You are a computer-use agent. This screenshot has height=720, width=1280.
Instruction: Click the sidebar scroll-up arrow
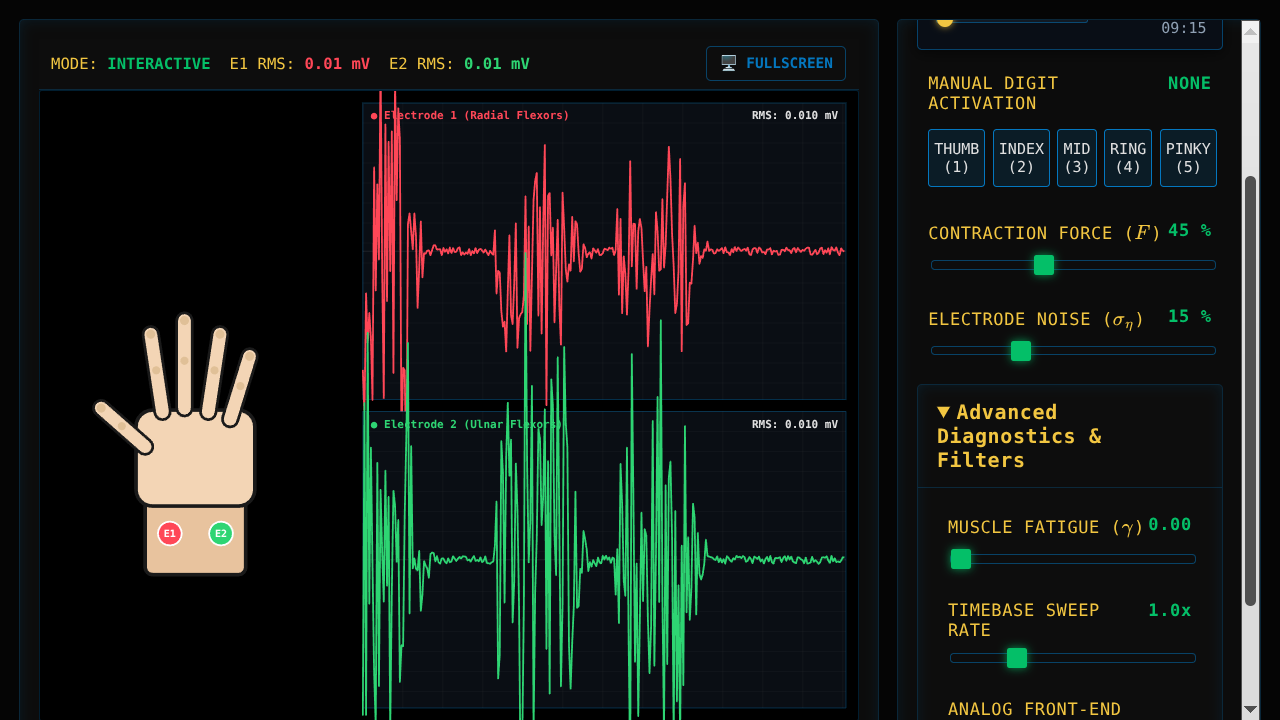(x=1250, y=31)
